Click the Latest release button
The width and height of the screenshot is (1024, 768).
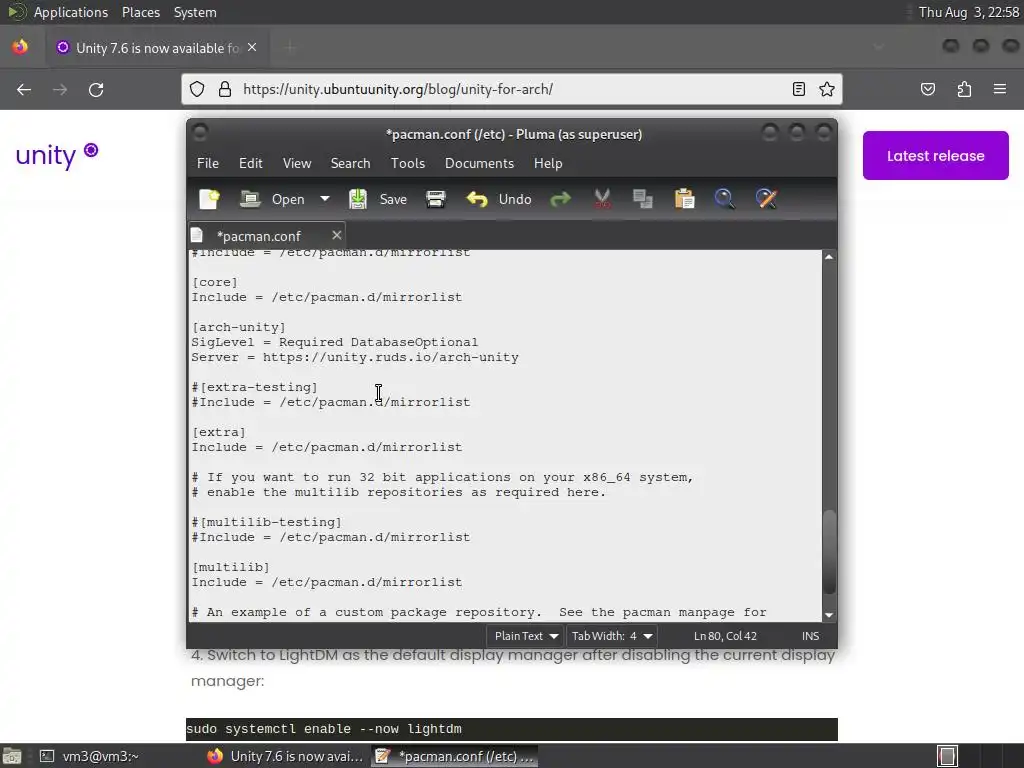tap(935, 155)
